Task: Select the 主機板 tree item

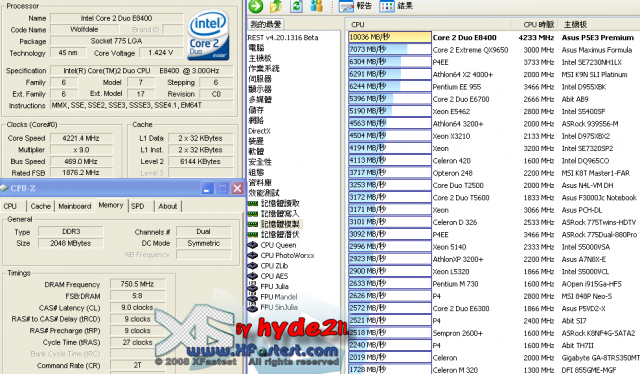Action: pos(260,58)
